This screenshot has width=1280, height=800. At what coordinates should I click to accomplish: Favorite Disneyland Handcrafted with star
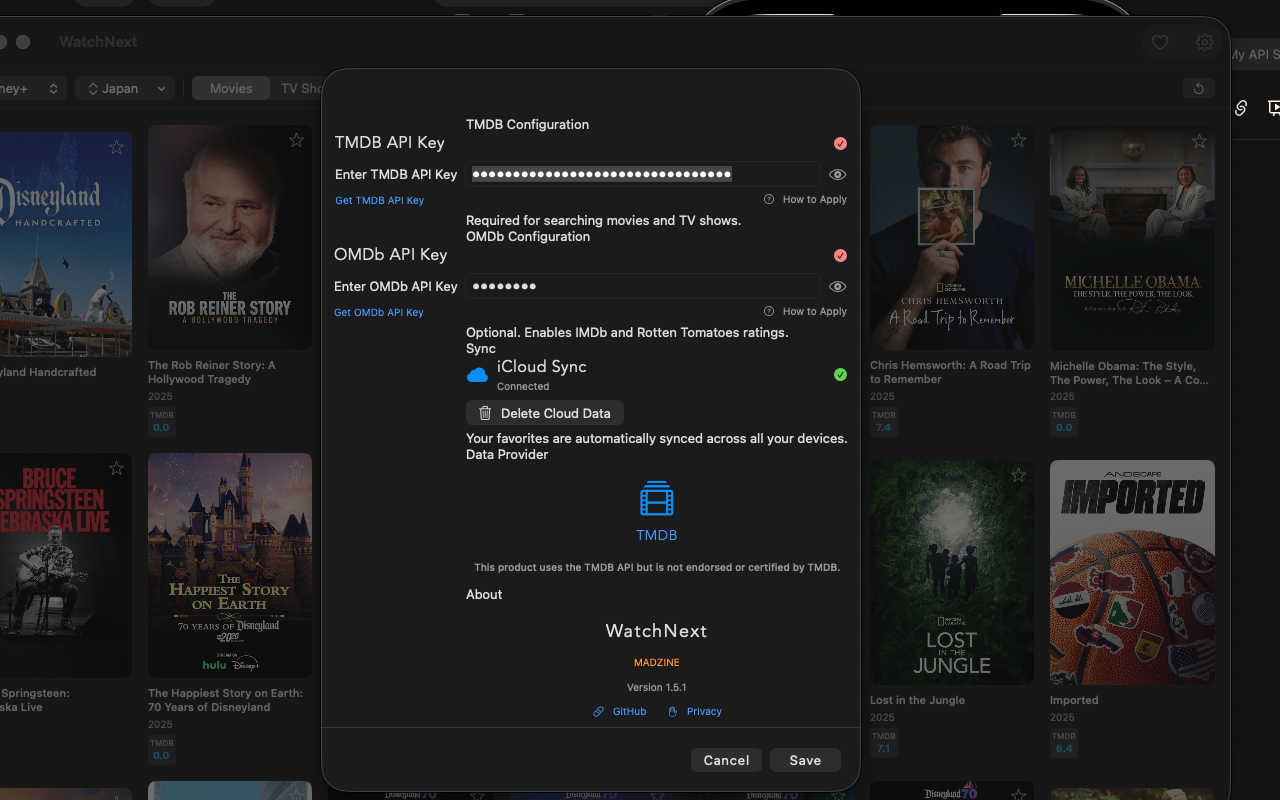click(x=116, y=147)
